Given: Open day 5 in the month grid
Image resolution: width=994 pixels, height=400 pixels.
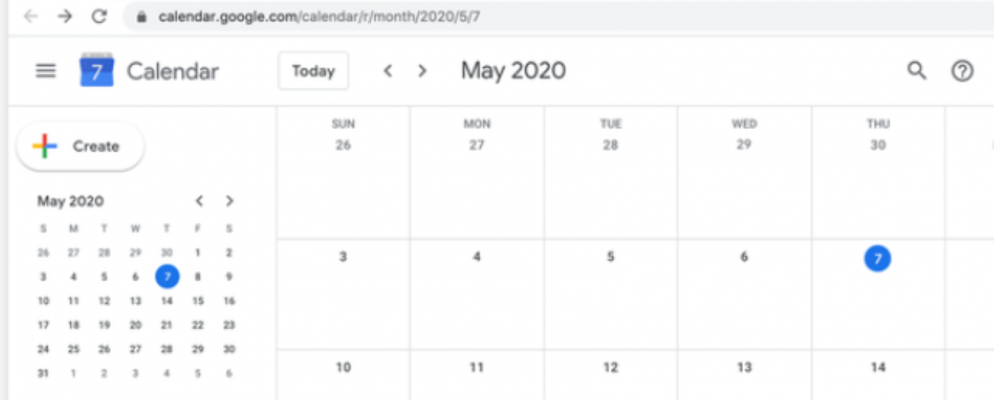Looking at the screenshot, I should click(610, 258).
